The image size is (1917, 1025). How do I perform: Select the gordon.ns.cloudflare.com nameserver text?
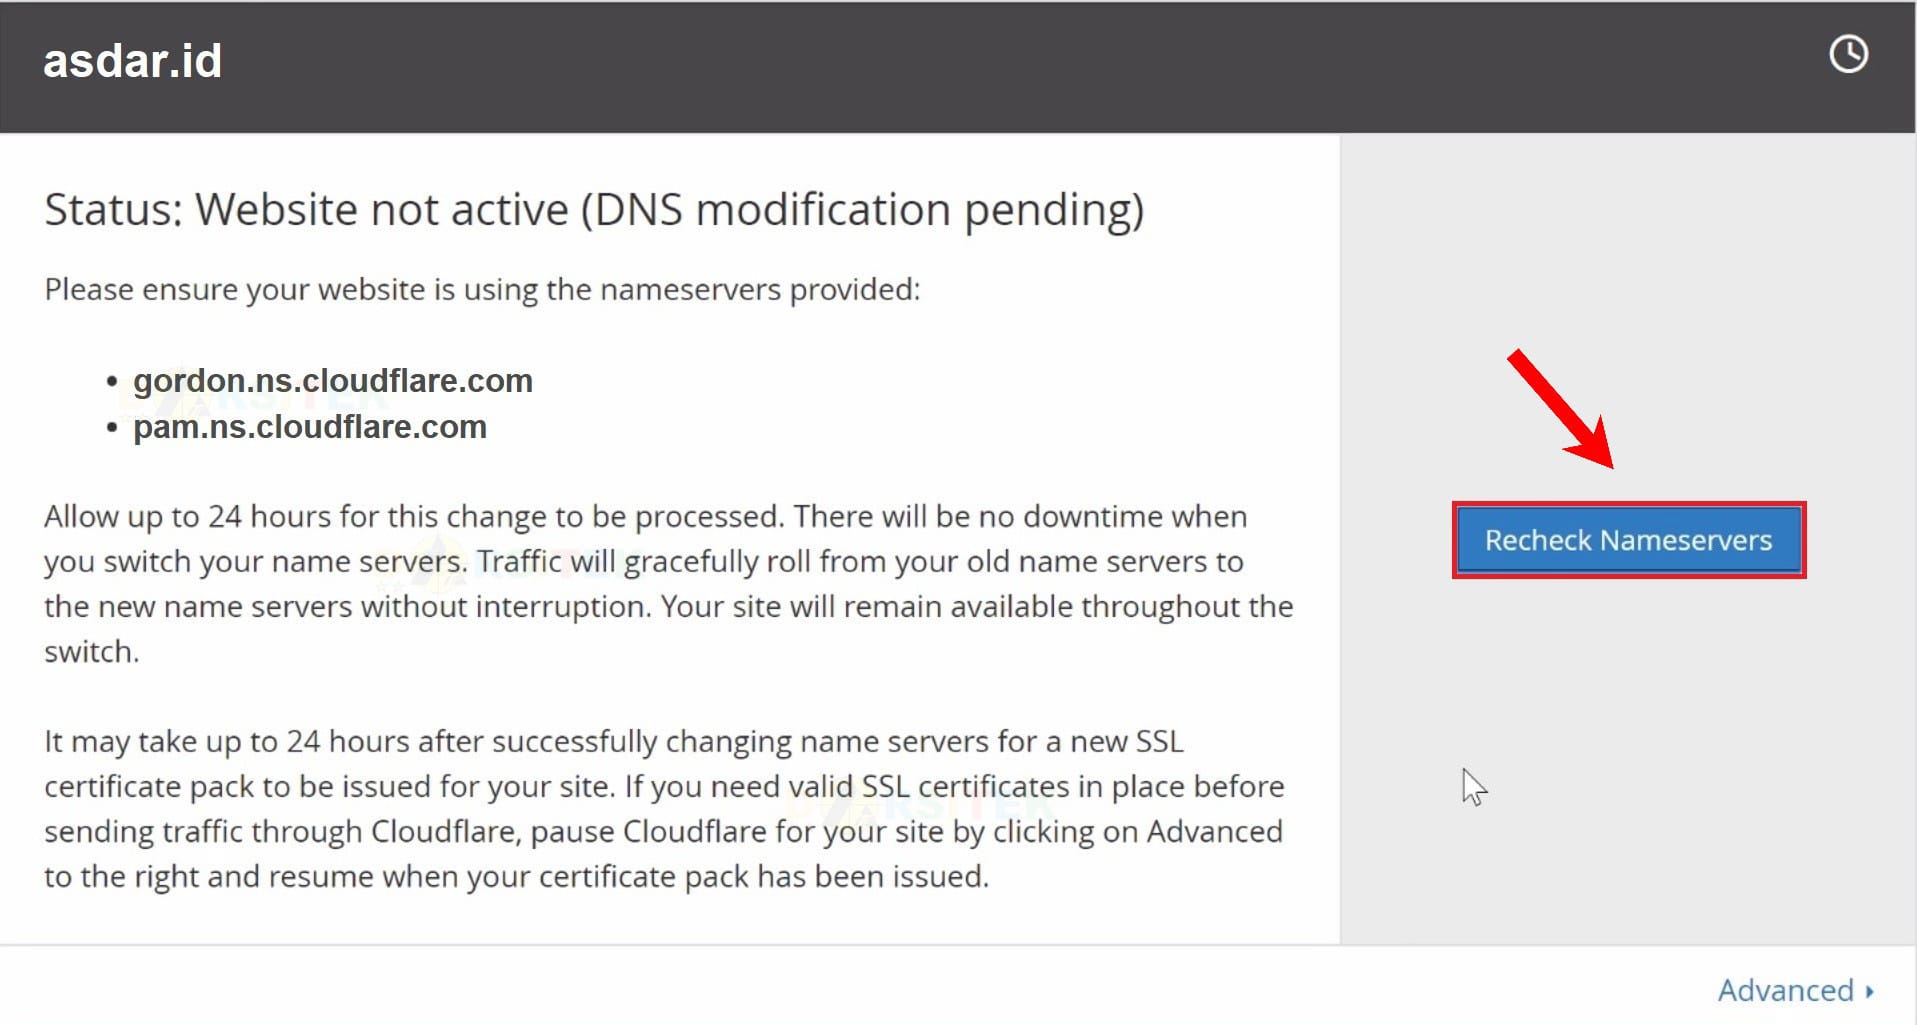(333, 381)
